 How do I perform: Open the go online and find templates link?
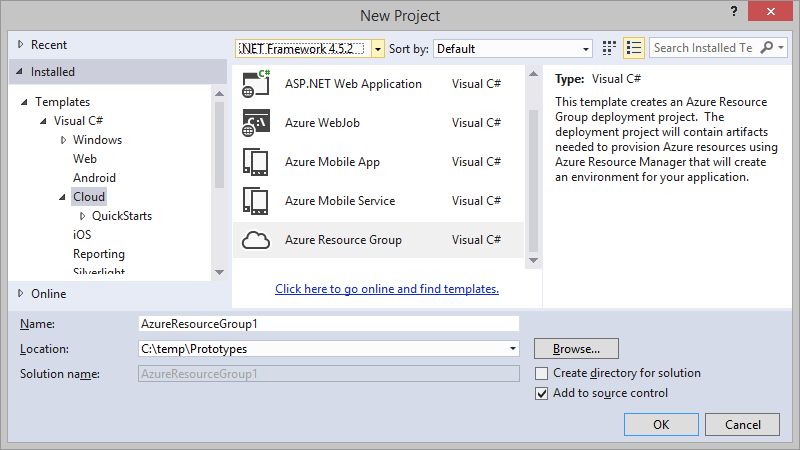click(x=387, y=289)
